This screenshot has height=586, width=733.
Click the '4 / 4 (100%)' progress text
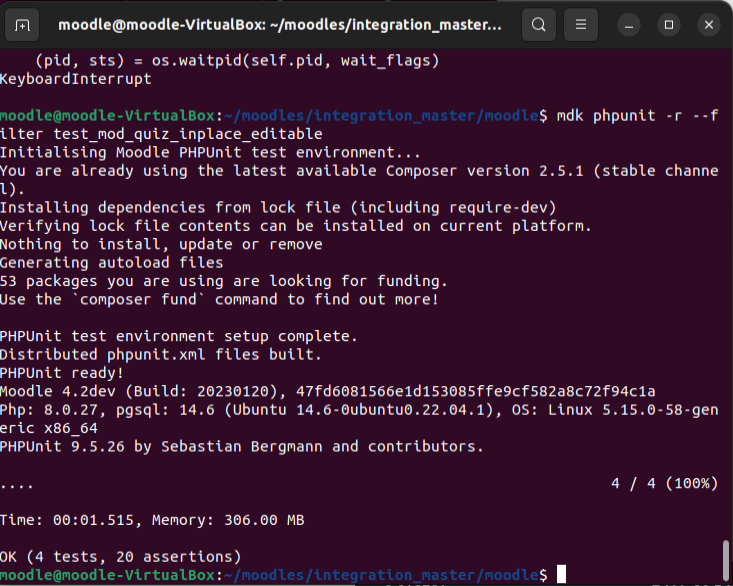click(664, 484)
